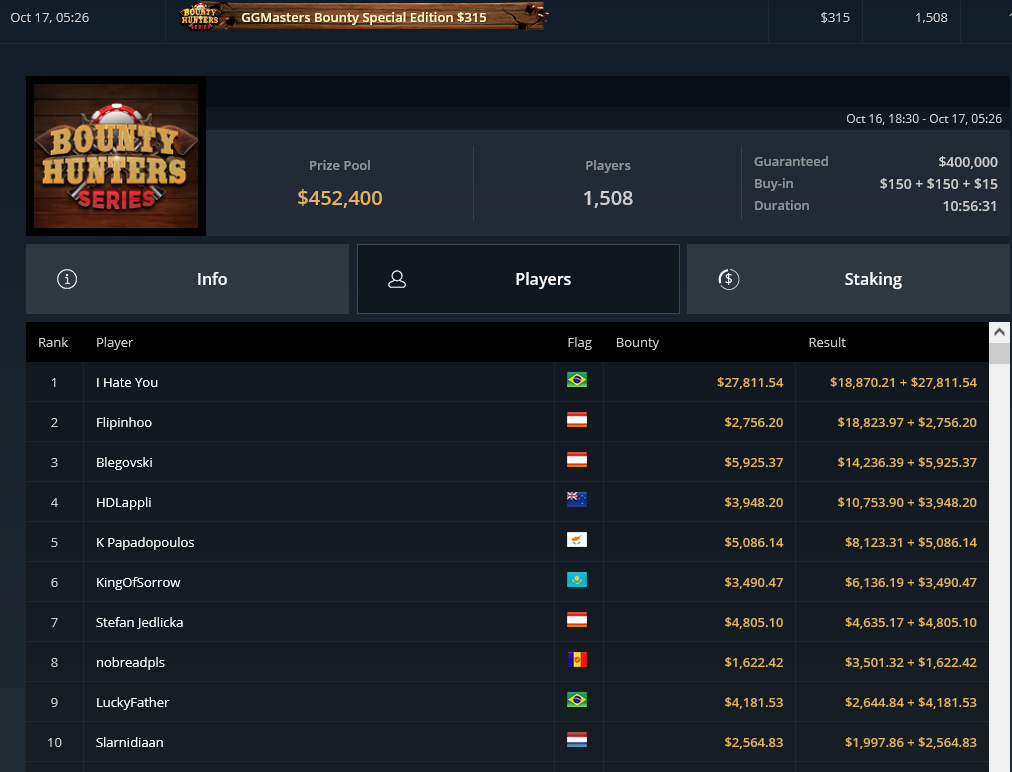Click the players list scrollbar thumb

[x=999, y=353]
